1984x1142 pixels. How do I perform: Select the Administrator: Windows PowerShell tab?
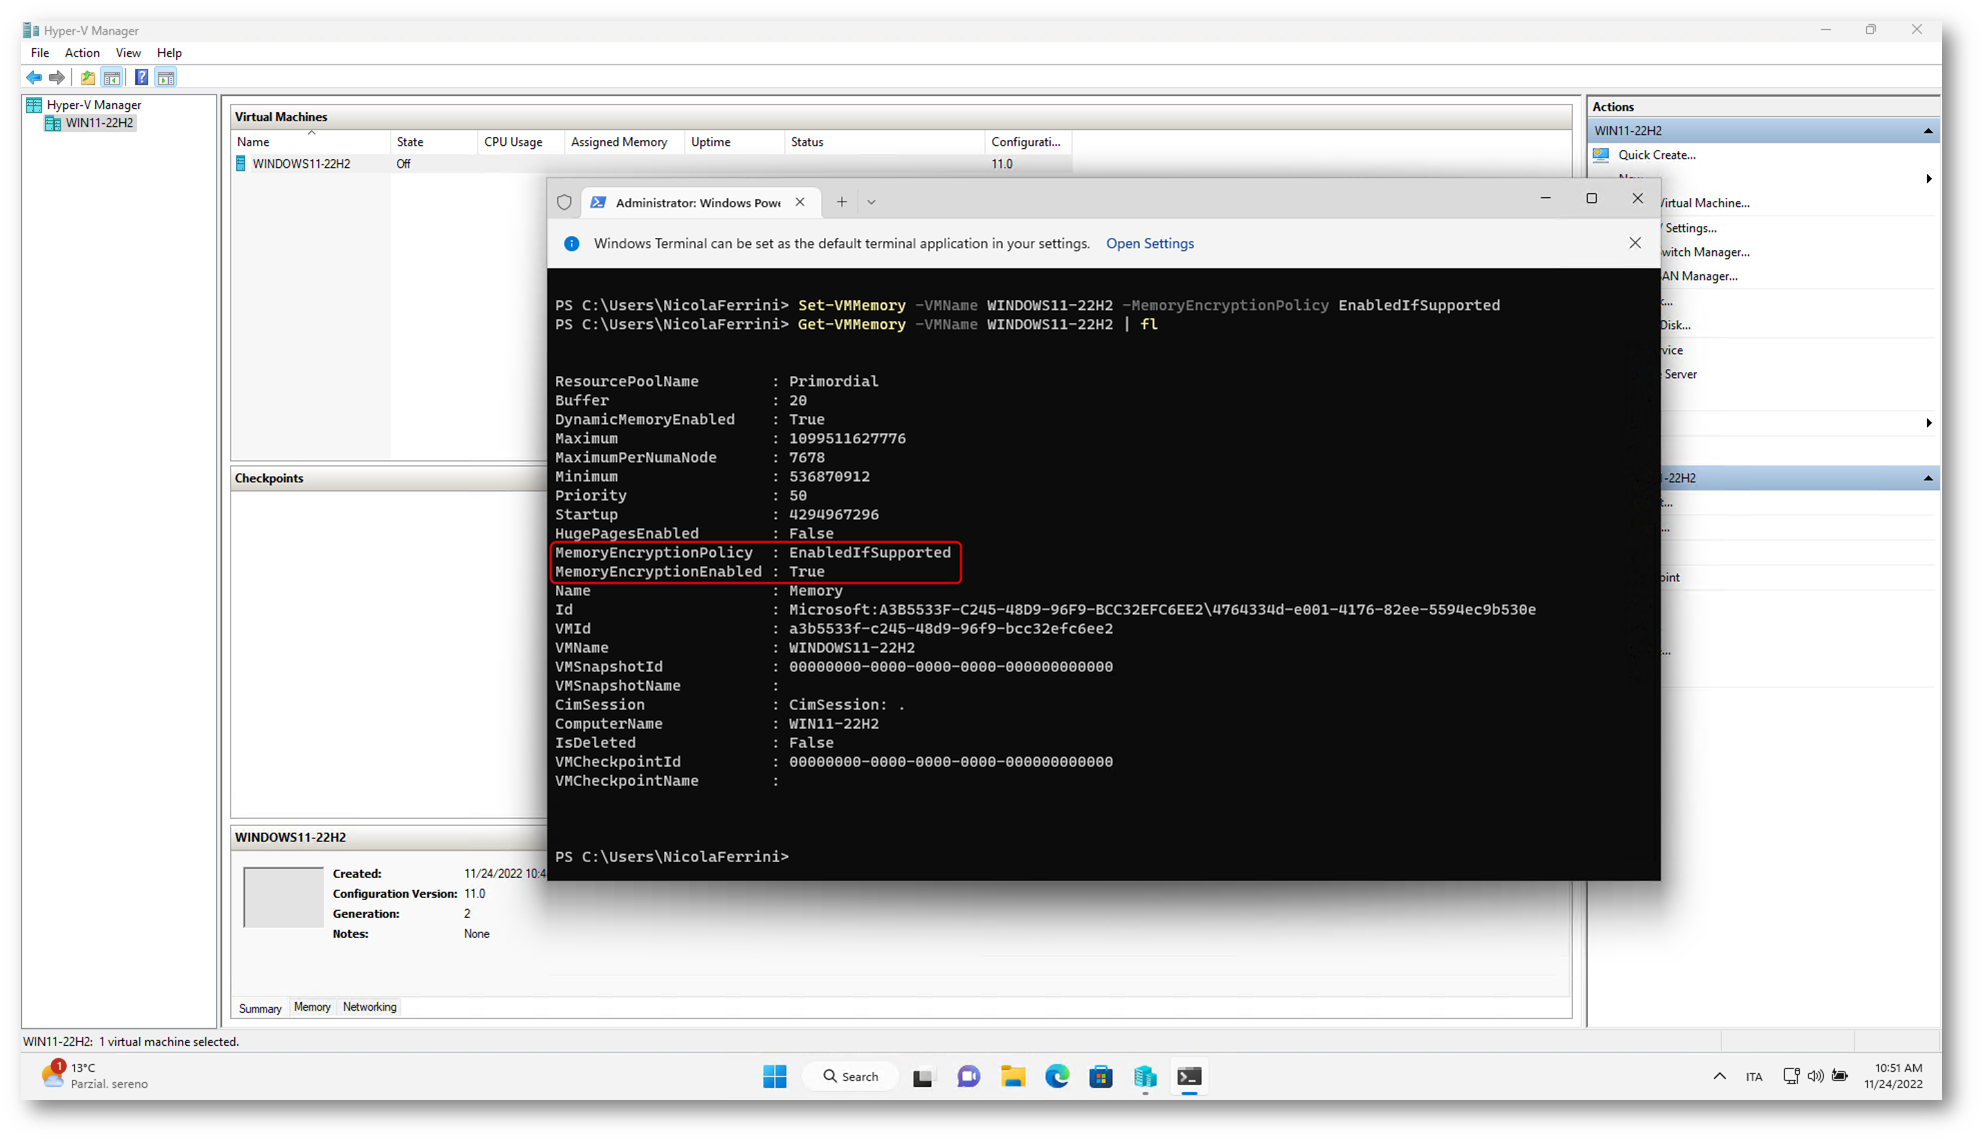700,202
